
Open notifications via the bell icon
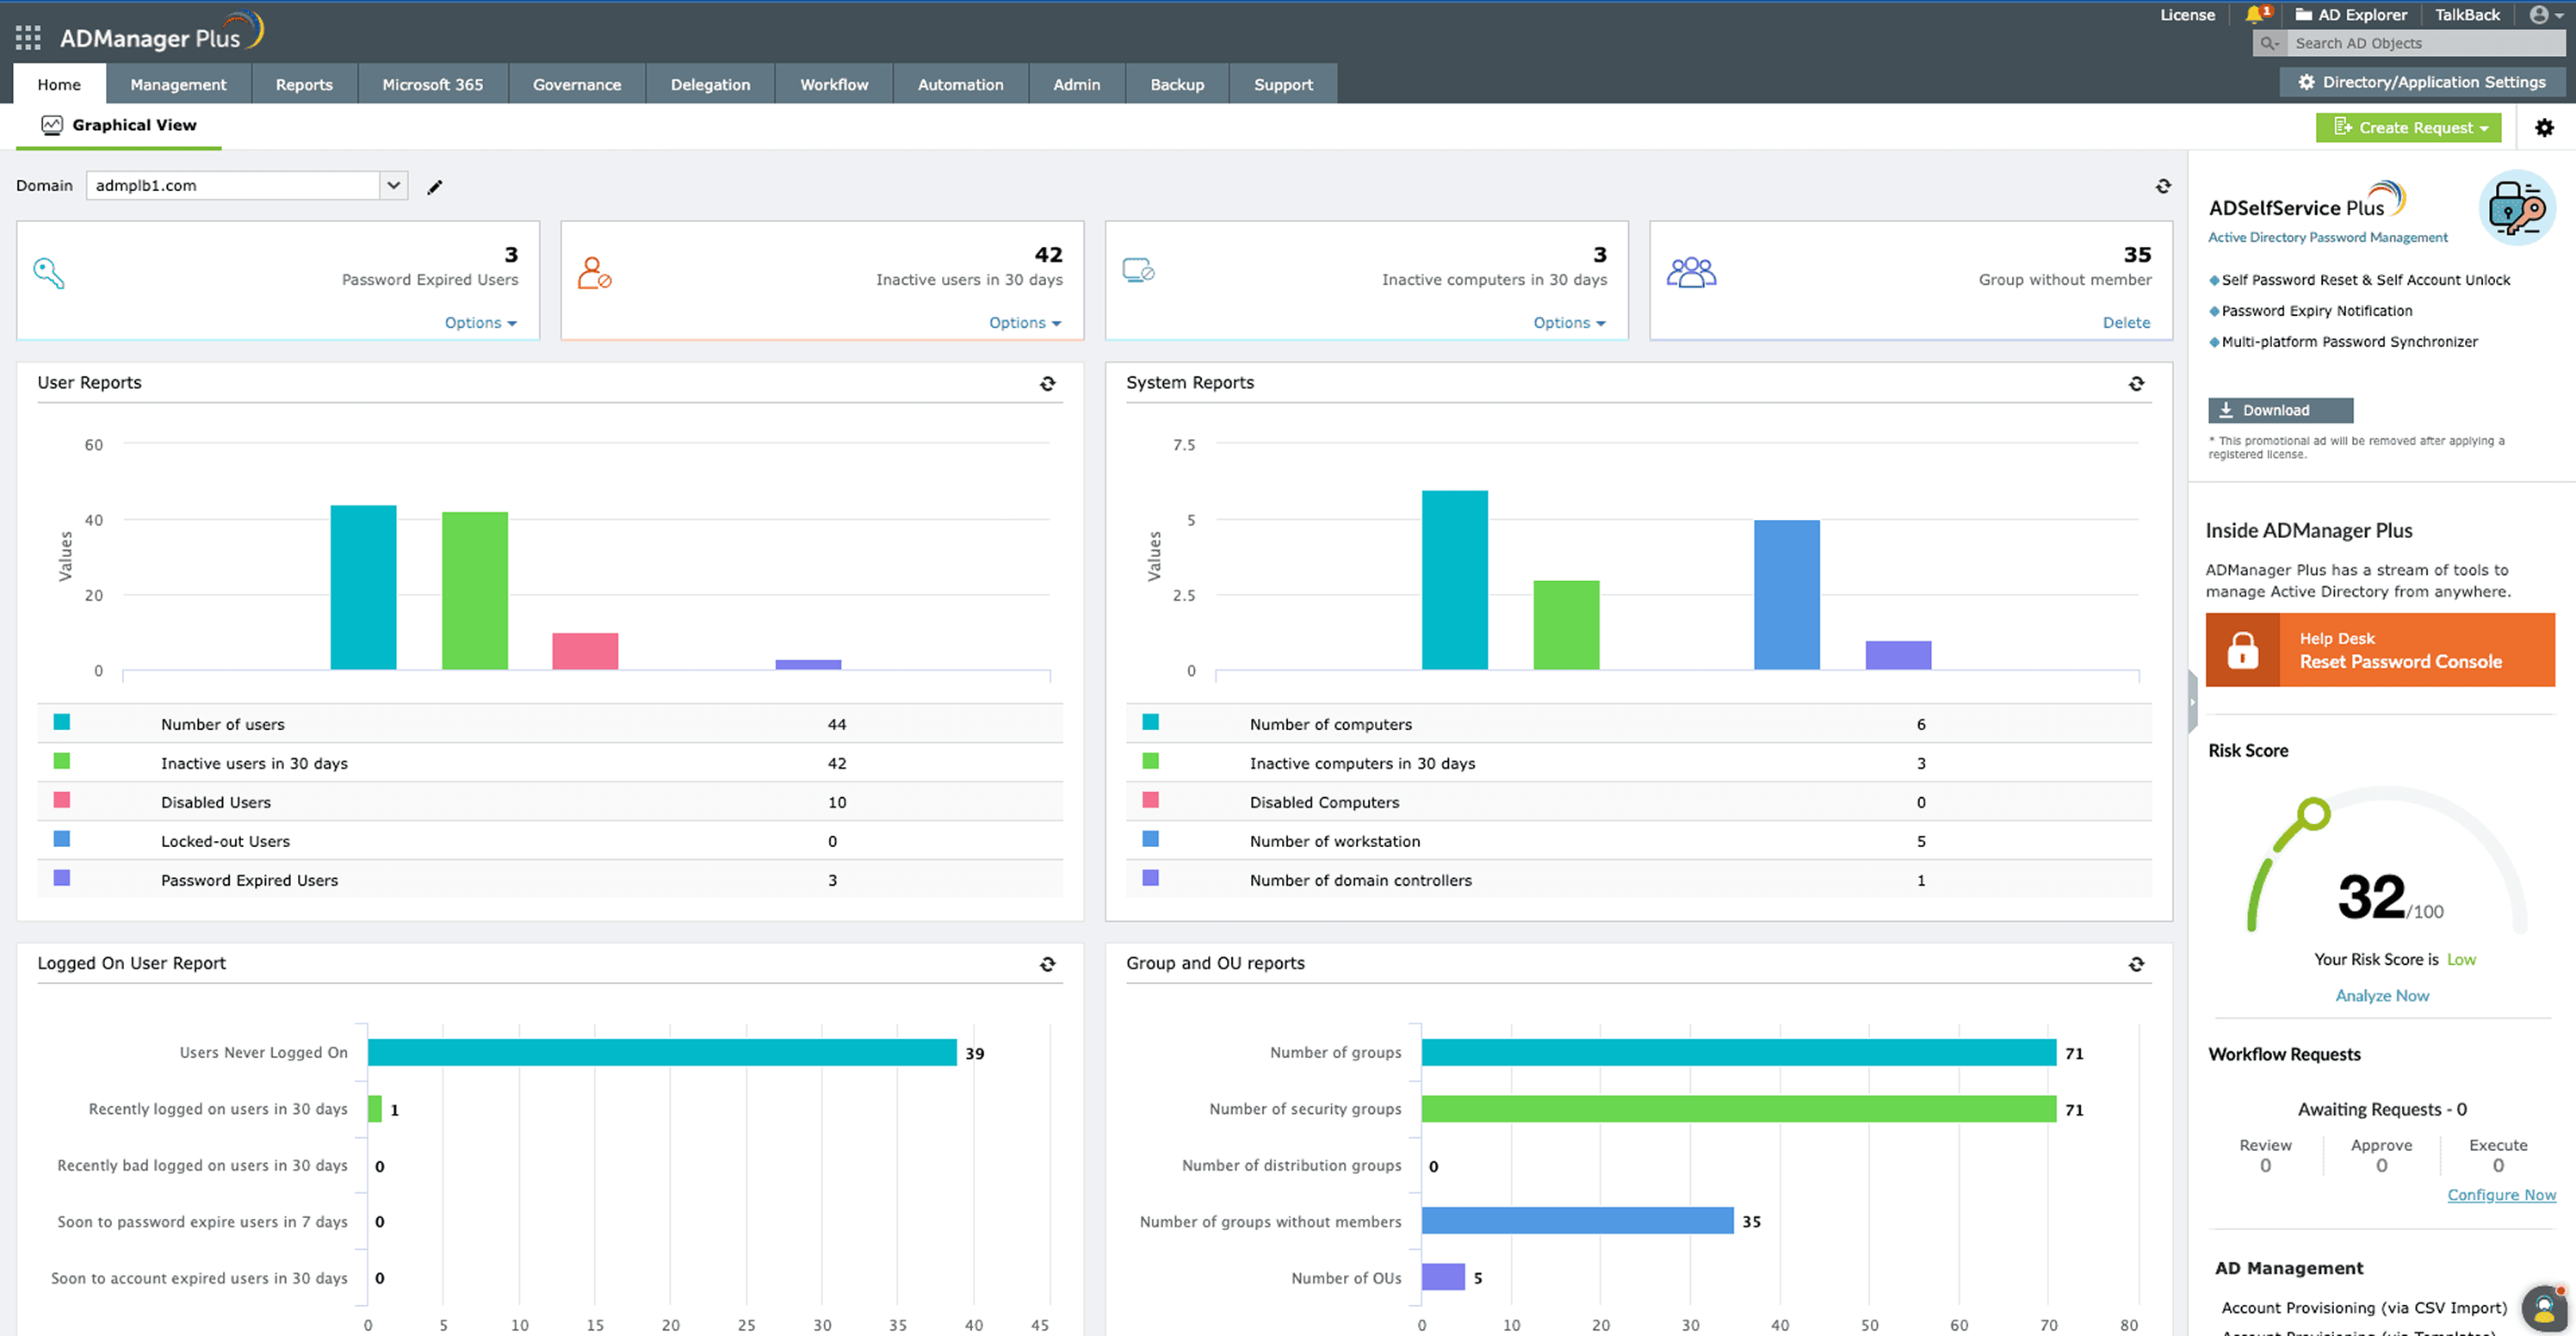point(2257,14)
